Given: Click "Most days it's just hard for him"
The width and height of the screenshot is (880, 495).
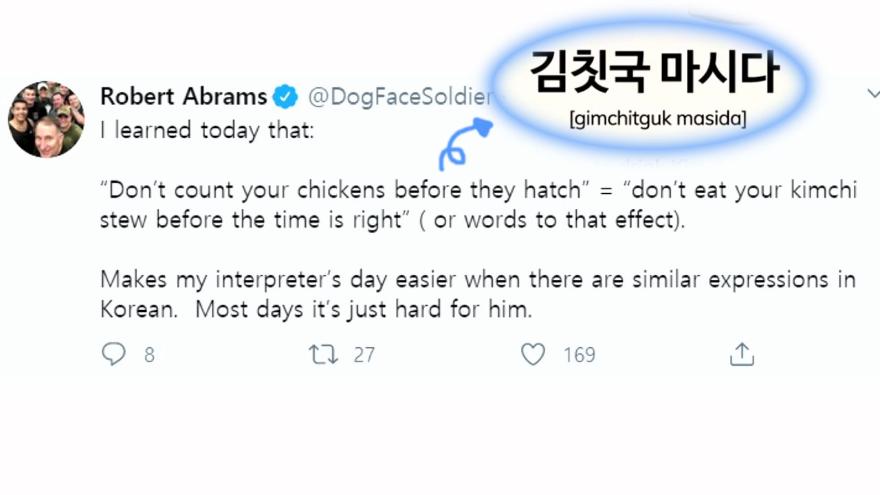Looking at the screenshot, I should (363, 309).
